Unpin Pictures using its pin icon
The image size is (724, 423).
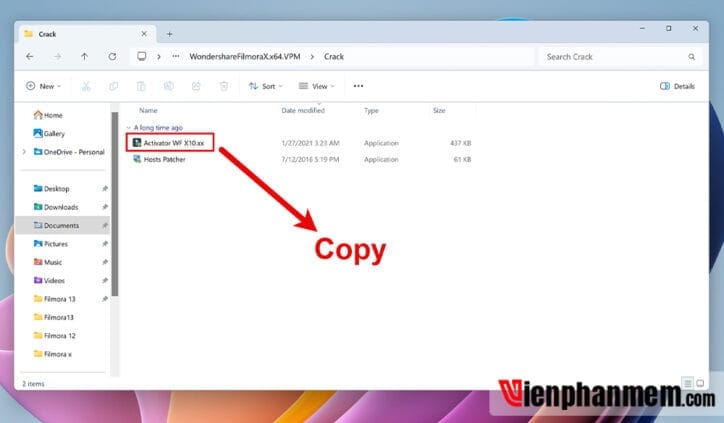(x=105, y=244)
